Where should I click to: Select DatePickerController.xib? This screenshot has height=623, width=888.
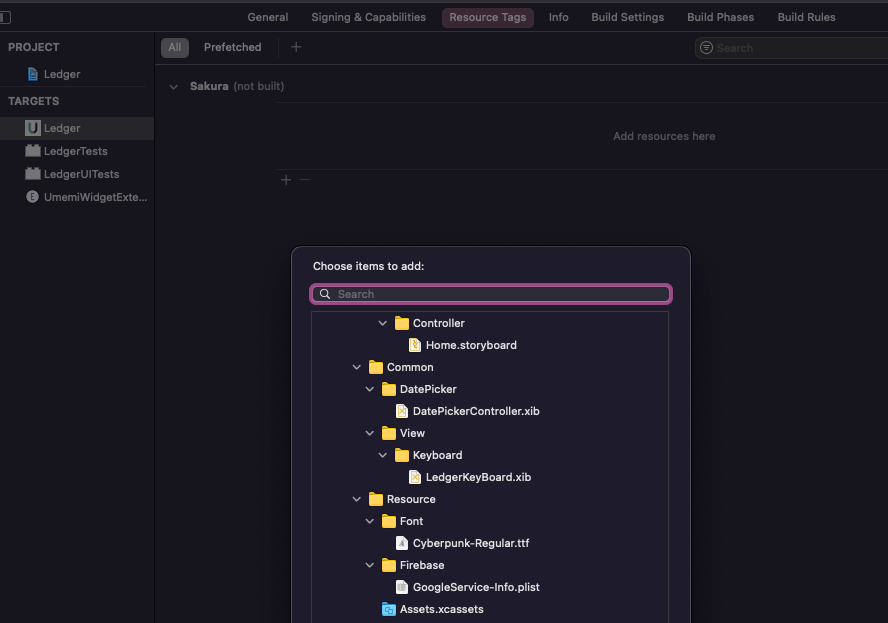(x=476, y=411)
